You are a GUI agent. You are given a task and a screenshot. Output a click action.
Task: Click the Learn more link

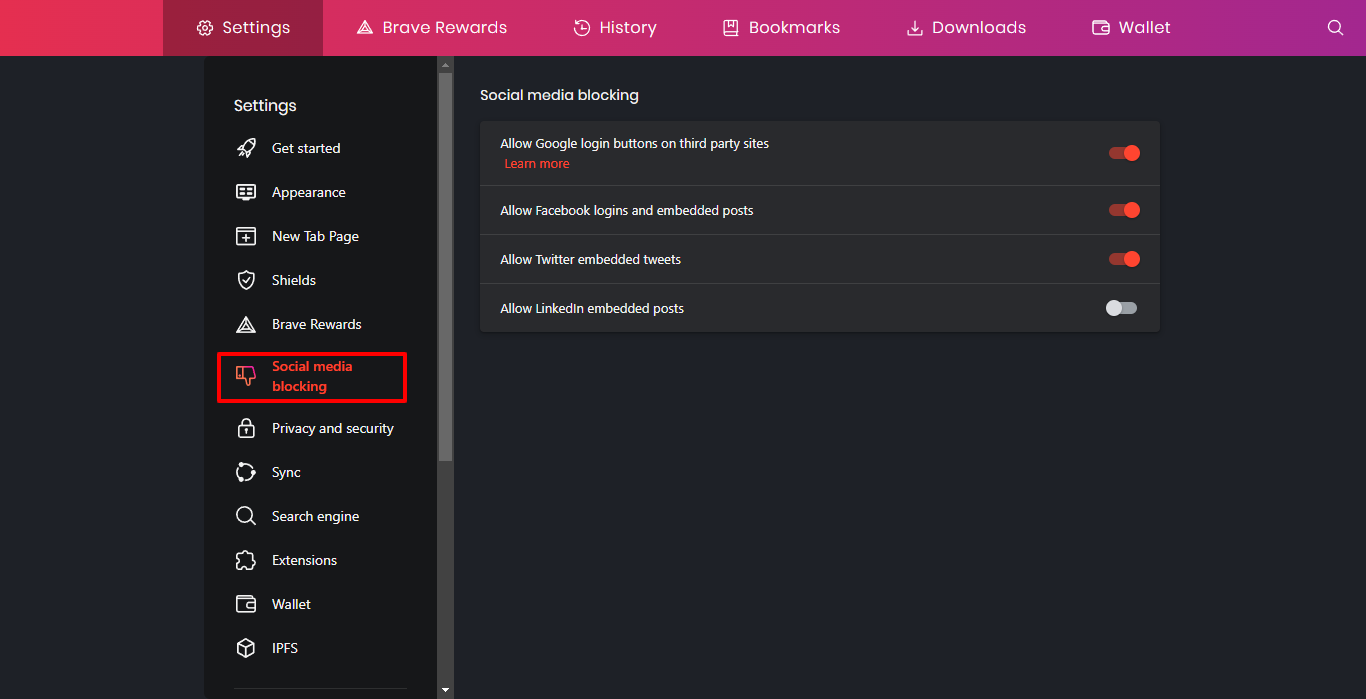pyautogui.click(x=537, y=163)
